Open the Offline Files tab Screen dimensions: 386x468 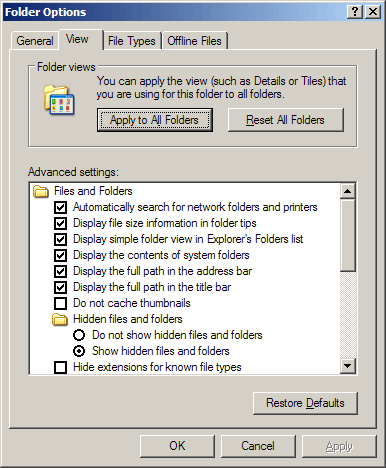(x=194, y=41)
